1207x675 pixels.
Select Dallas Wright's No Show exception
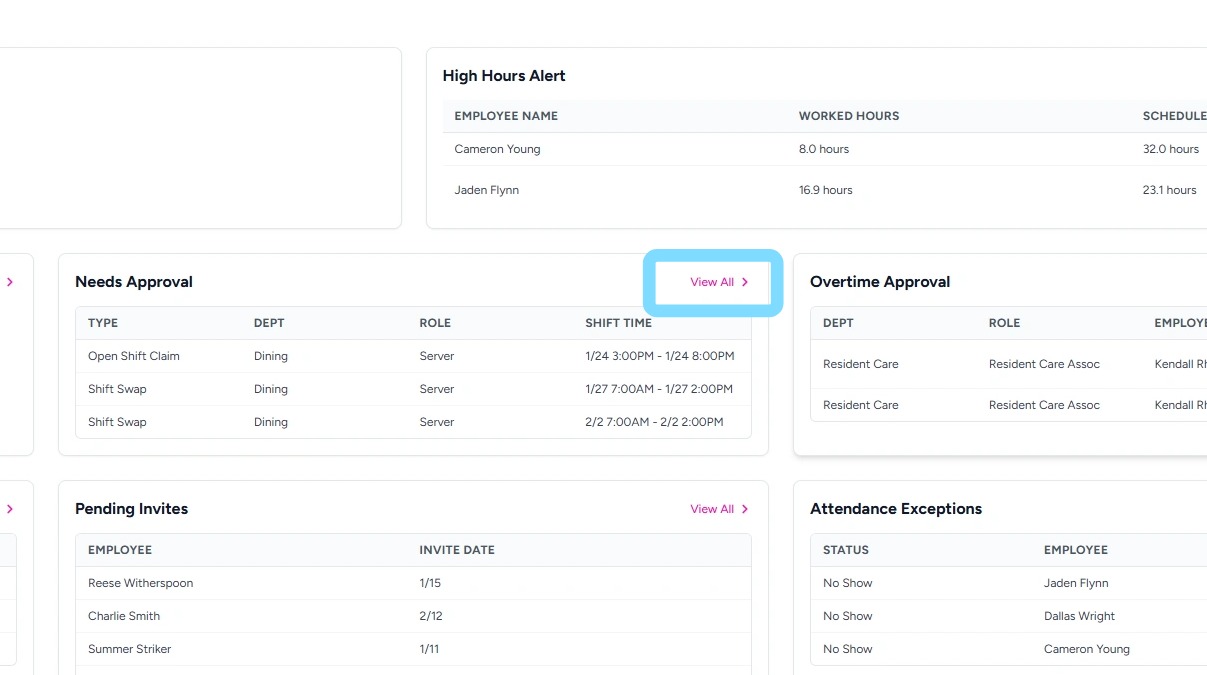1079,616
